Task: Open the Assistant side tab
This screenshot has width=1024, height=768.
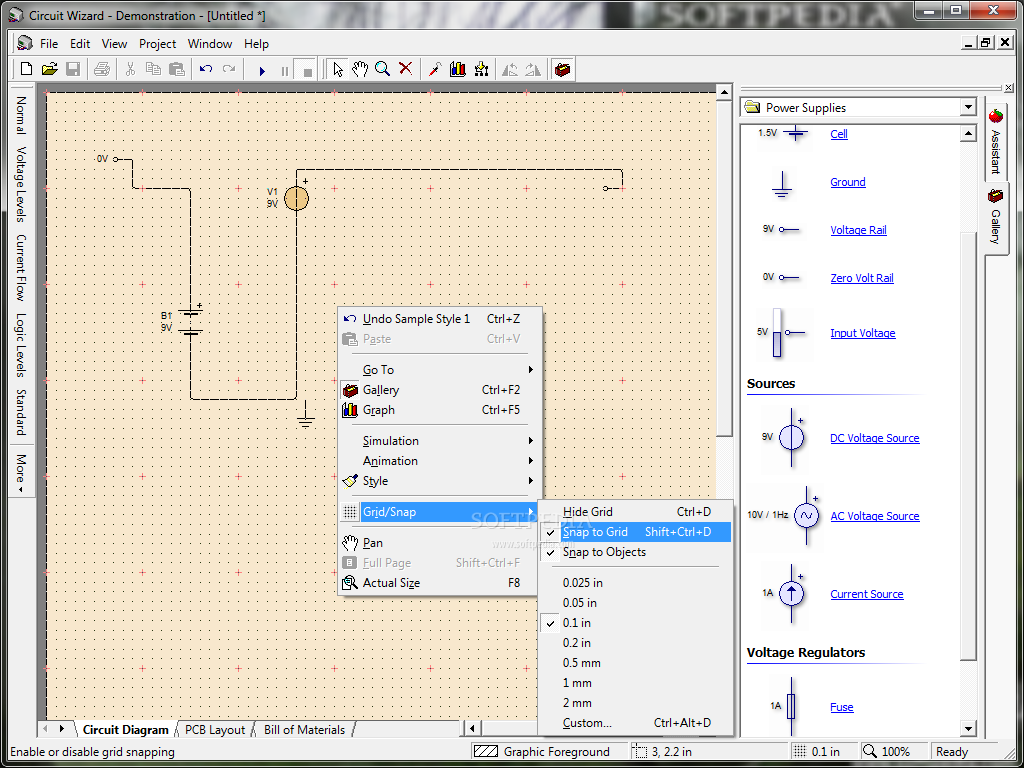Action: [x=995, y=142]
